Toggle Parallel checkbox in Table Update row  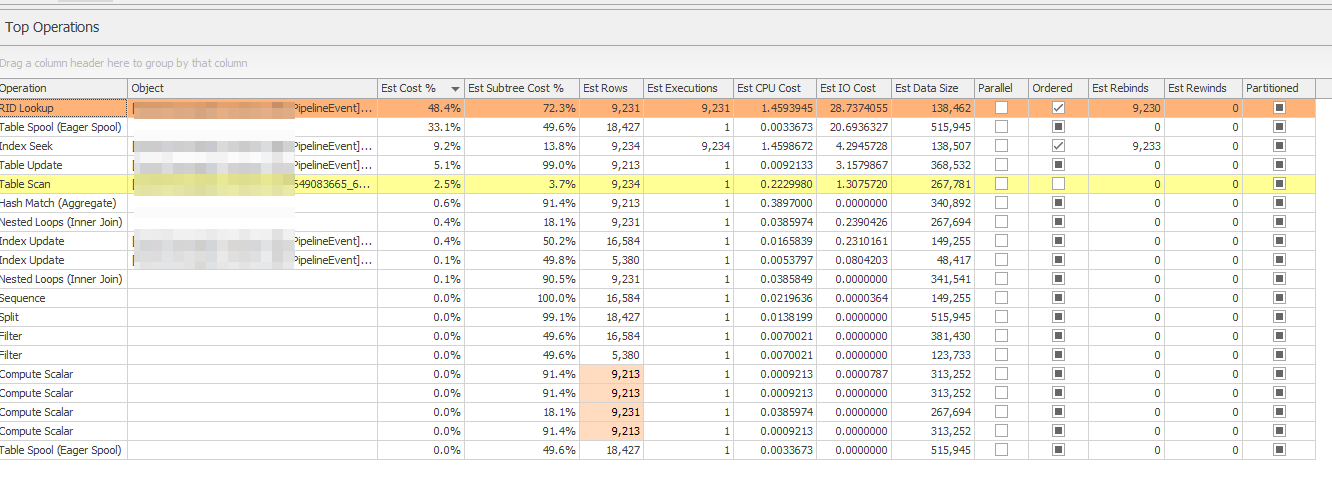[x=1001, y=165]
